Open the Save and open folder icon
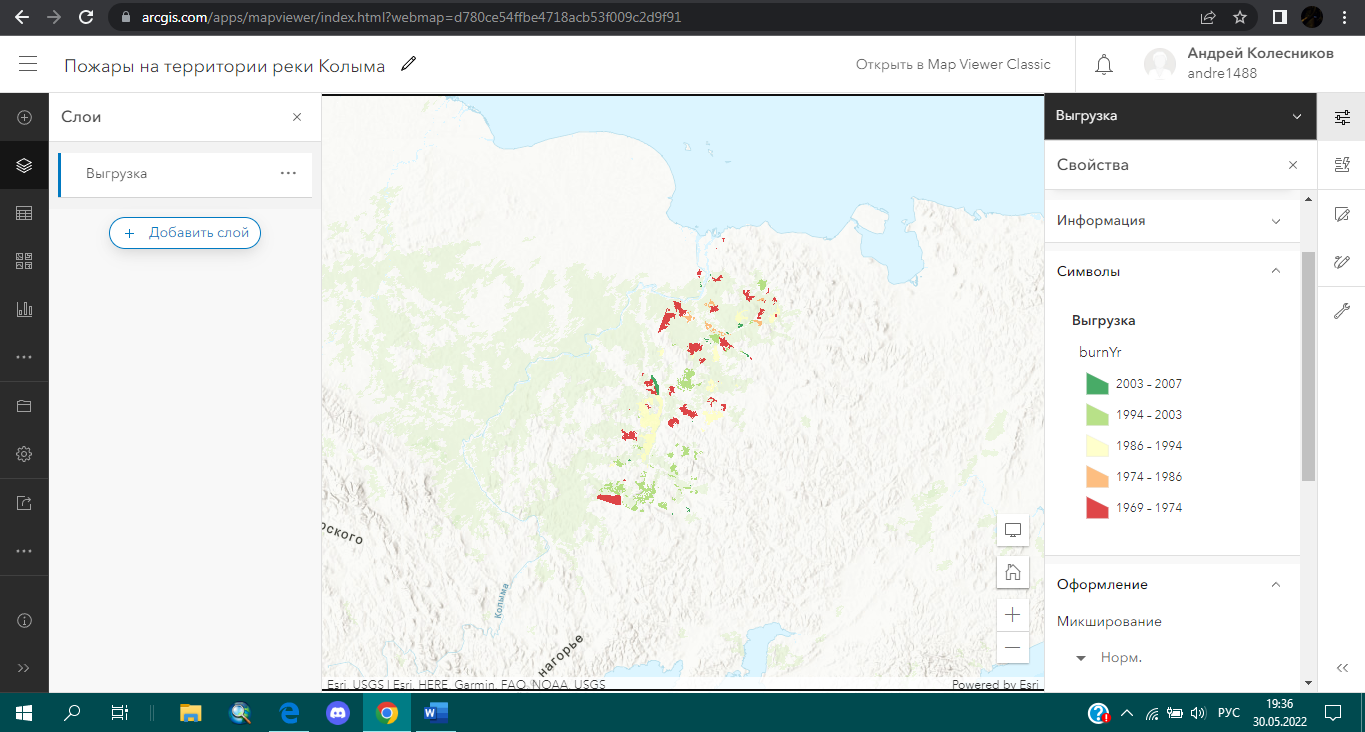 pyautogui.click(x=25, y=406)
